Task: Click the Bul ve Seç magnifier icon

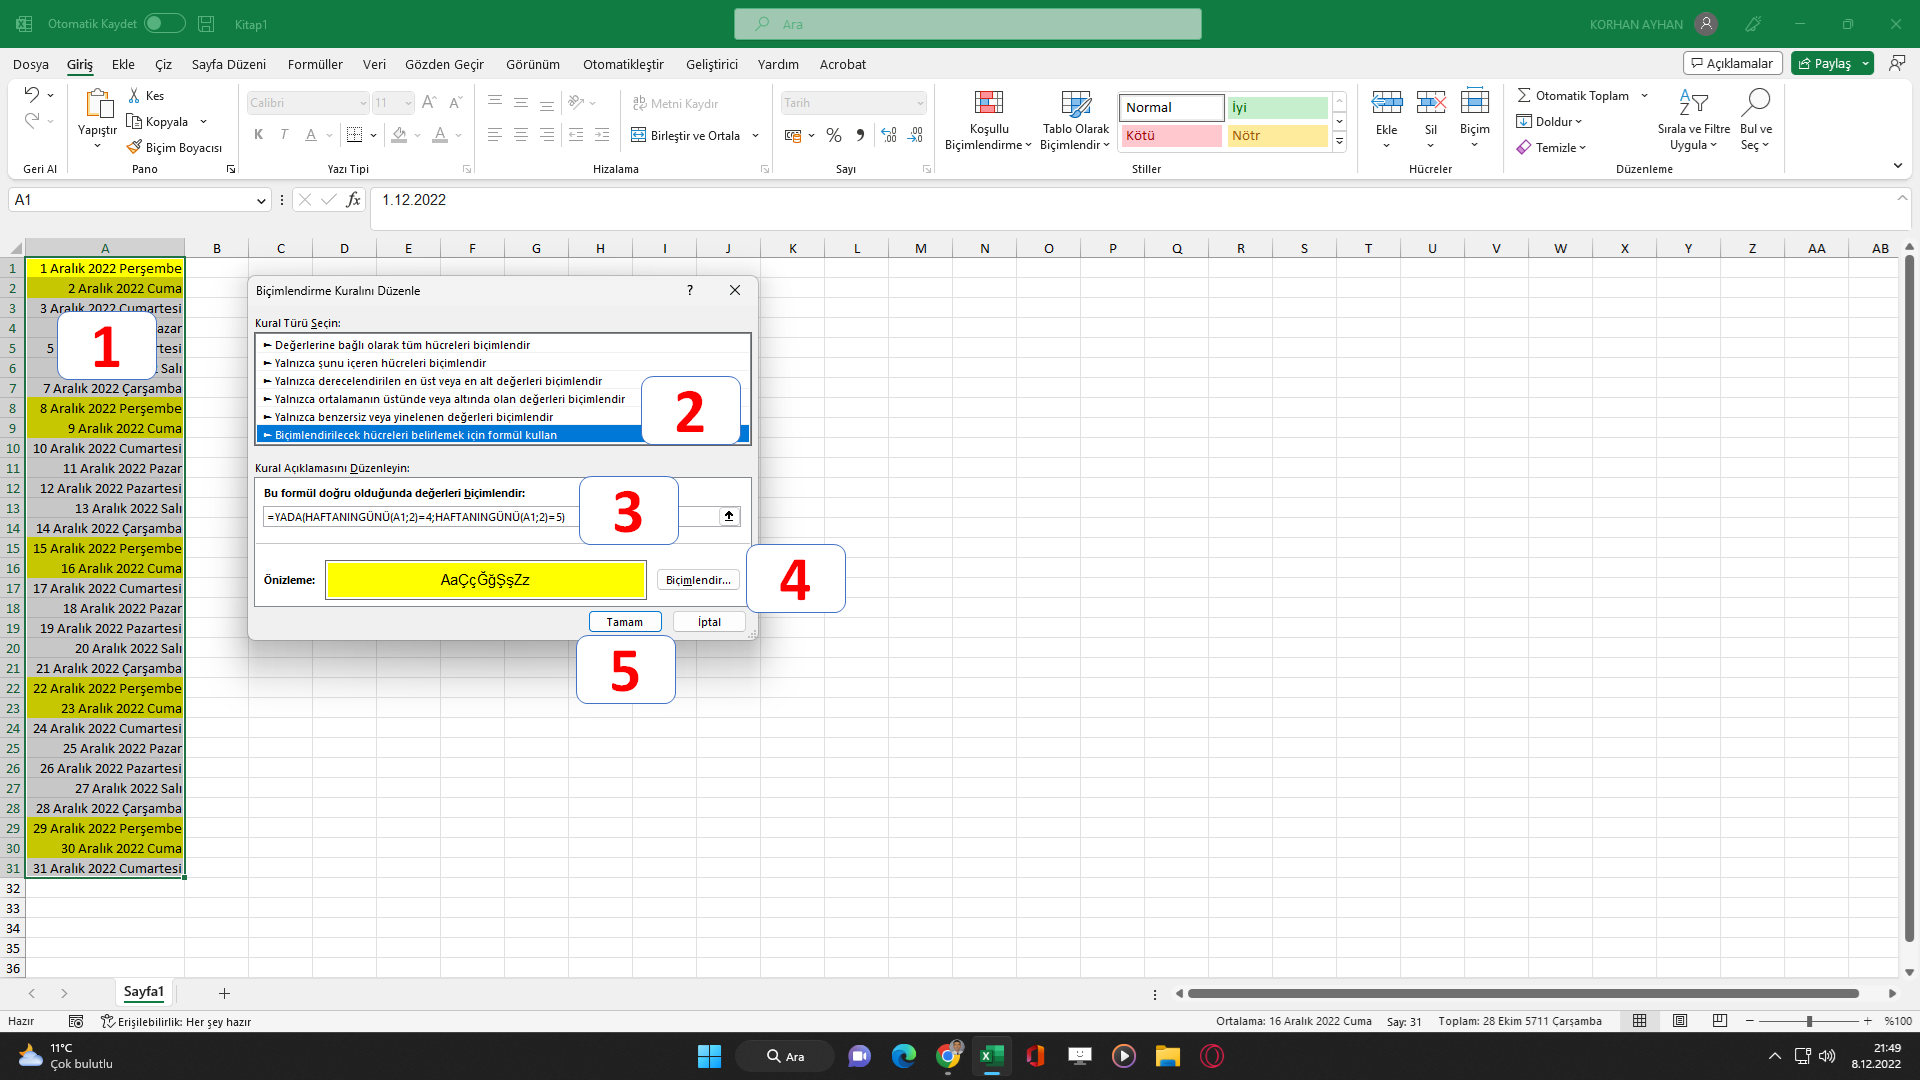Action: click(x=1755, y=103)
